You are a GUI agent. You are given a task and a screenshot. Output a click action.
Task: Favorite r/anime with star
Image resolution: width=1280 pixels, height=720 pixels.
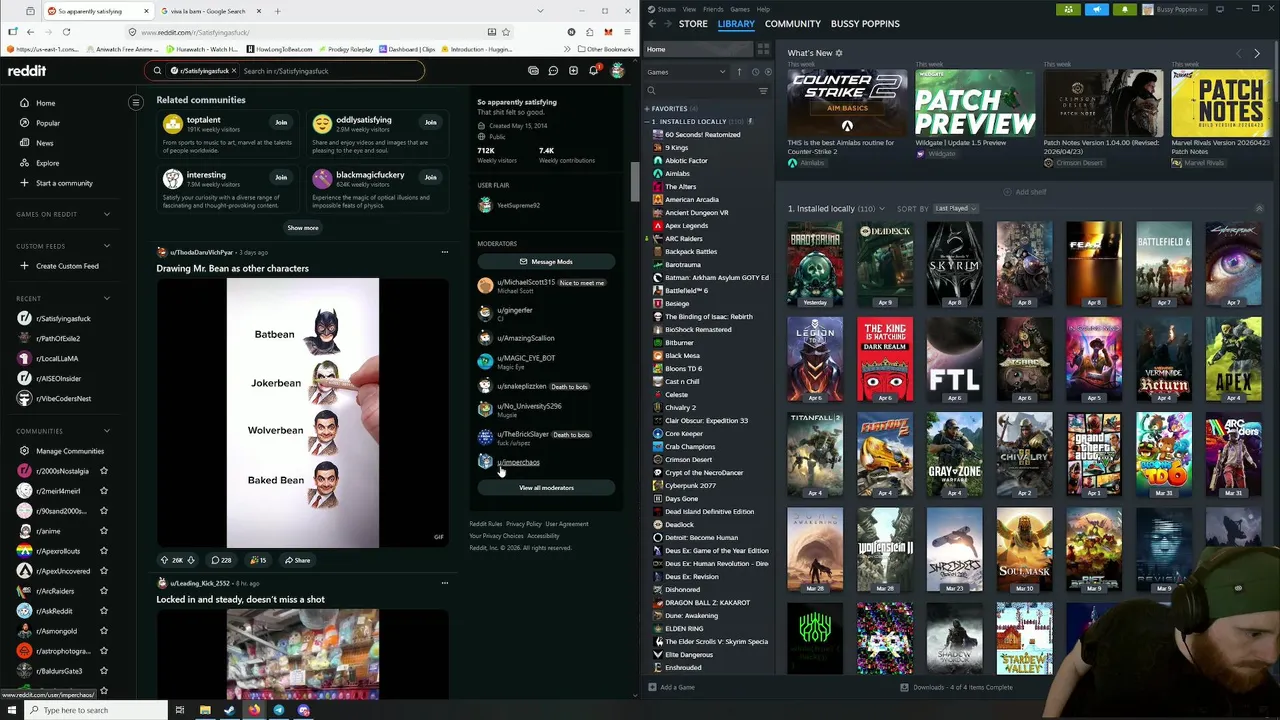point(103,531)
